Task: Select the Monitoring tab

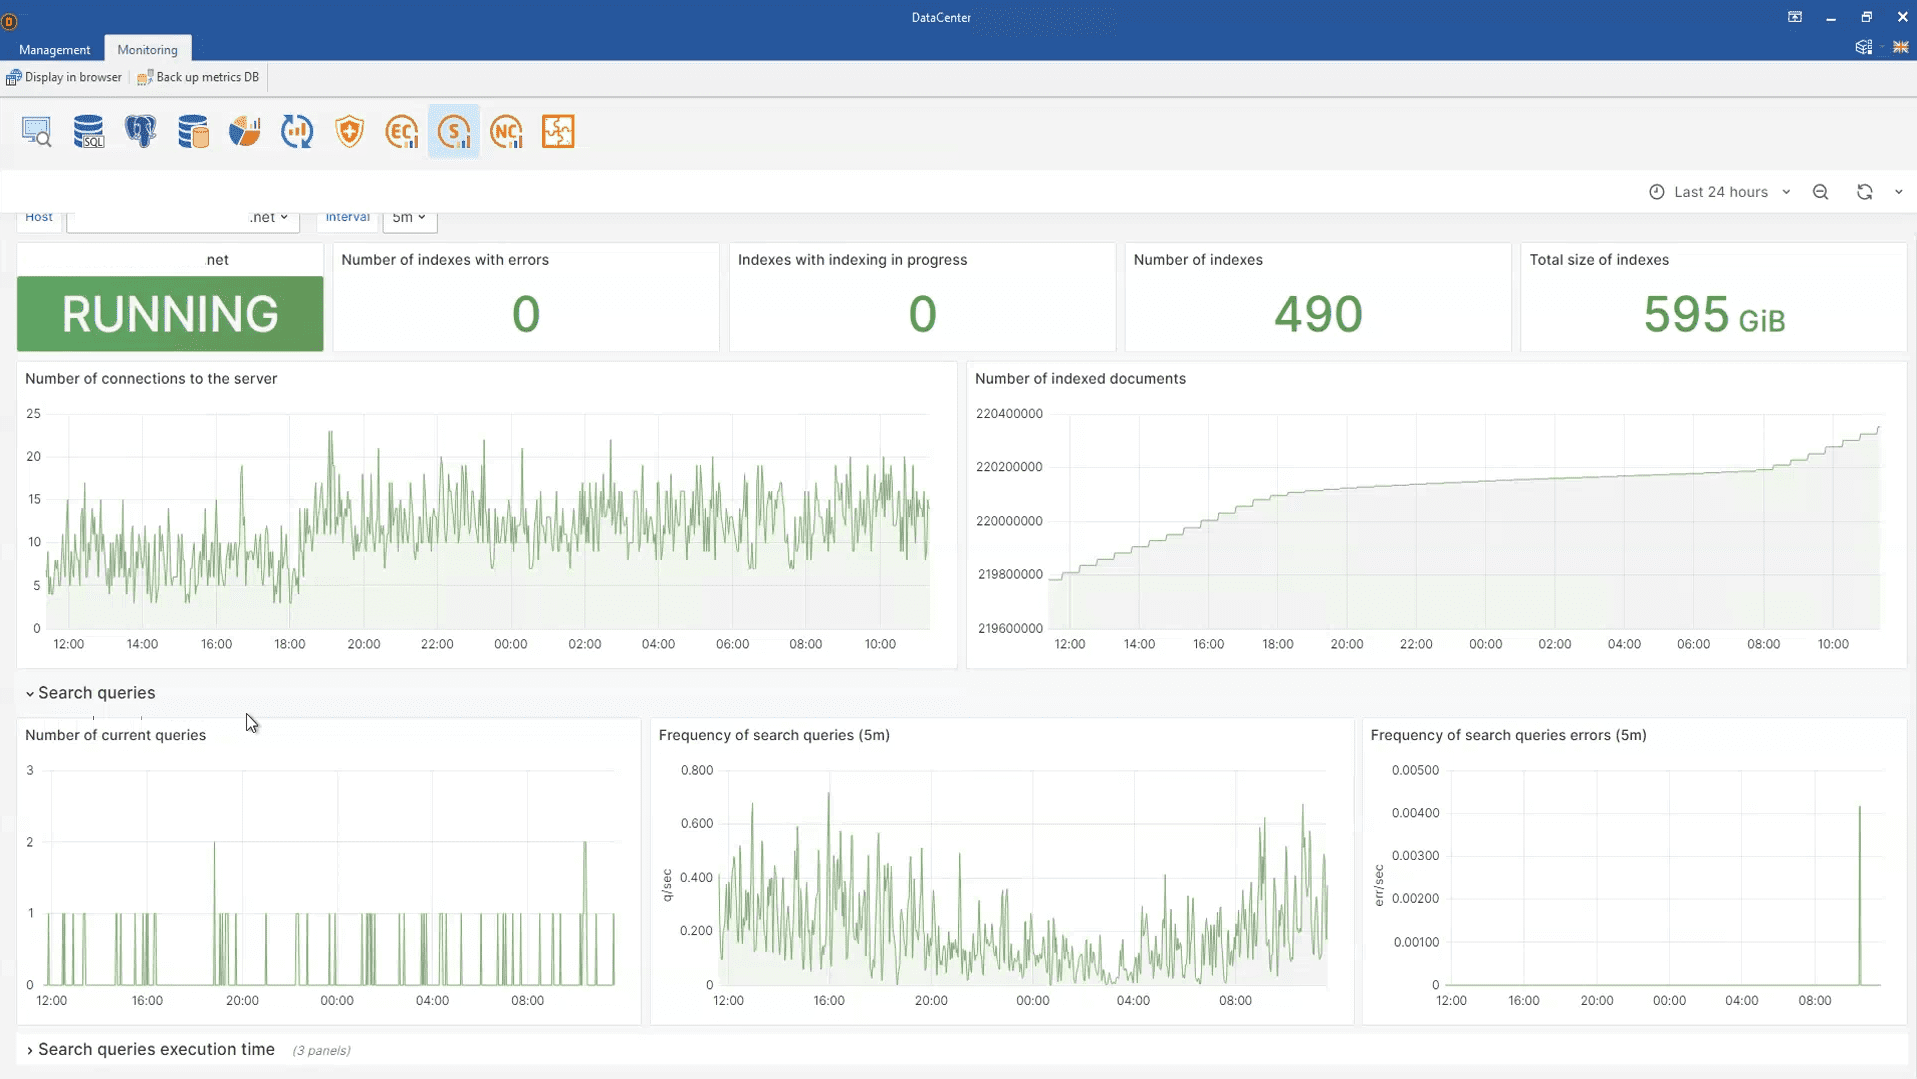Action: (147, 49)
